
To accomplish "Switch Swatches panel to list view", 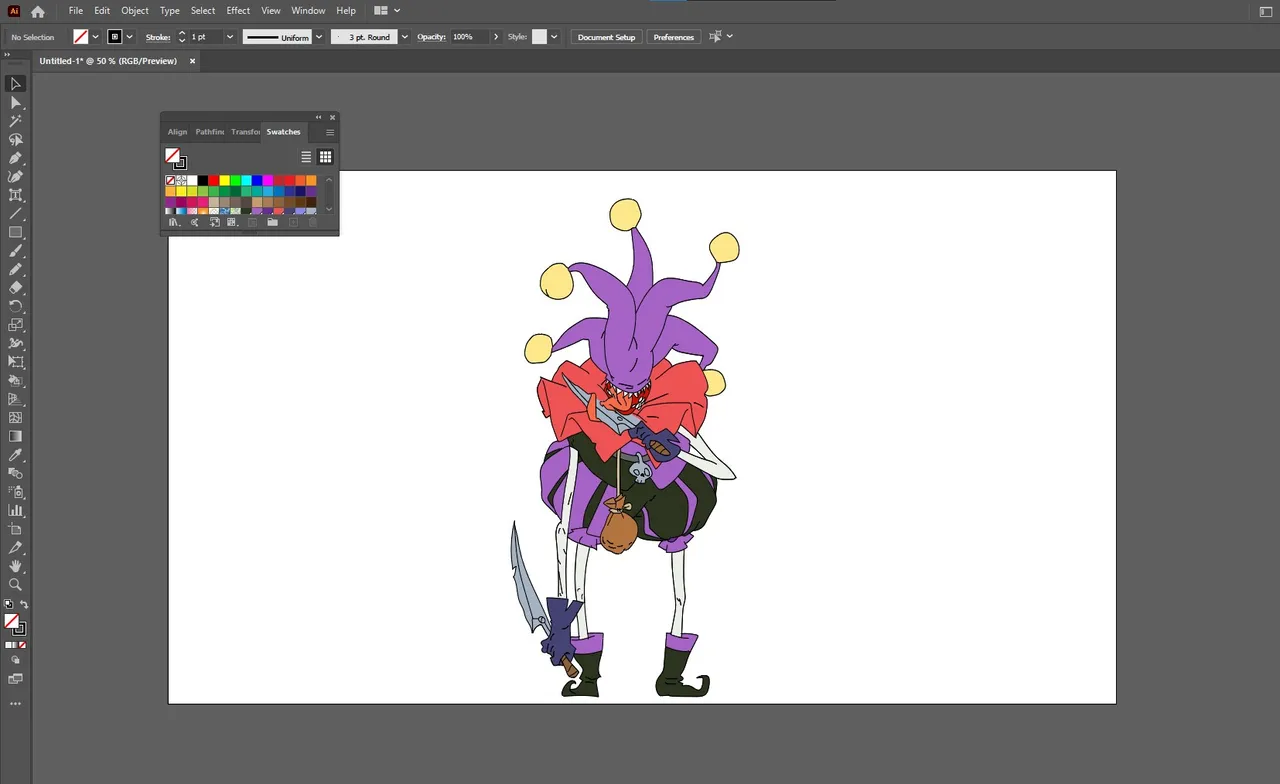I will [x=306, y=157].
